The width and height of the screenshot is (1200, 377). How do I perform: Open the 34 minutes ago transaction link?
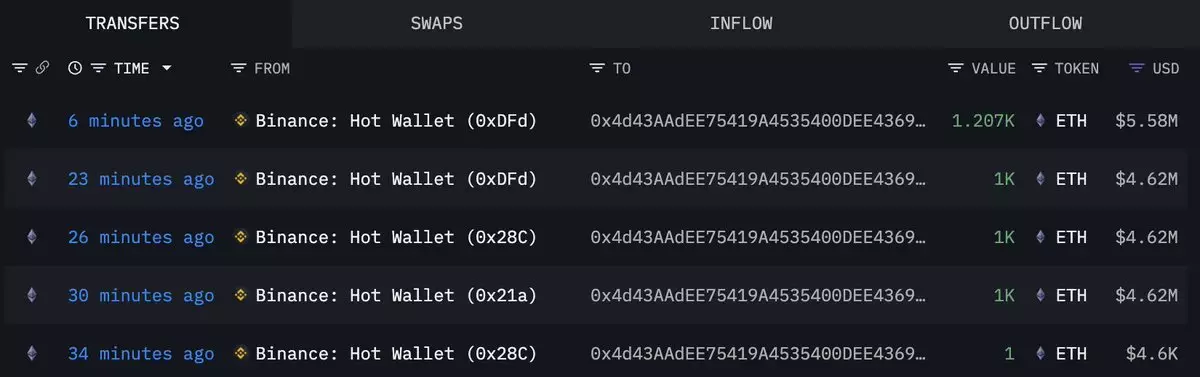(141, 354)
